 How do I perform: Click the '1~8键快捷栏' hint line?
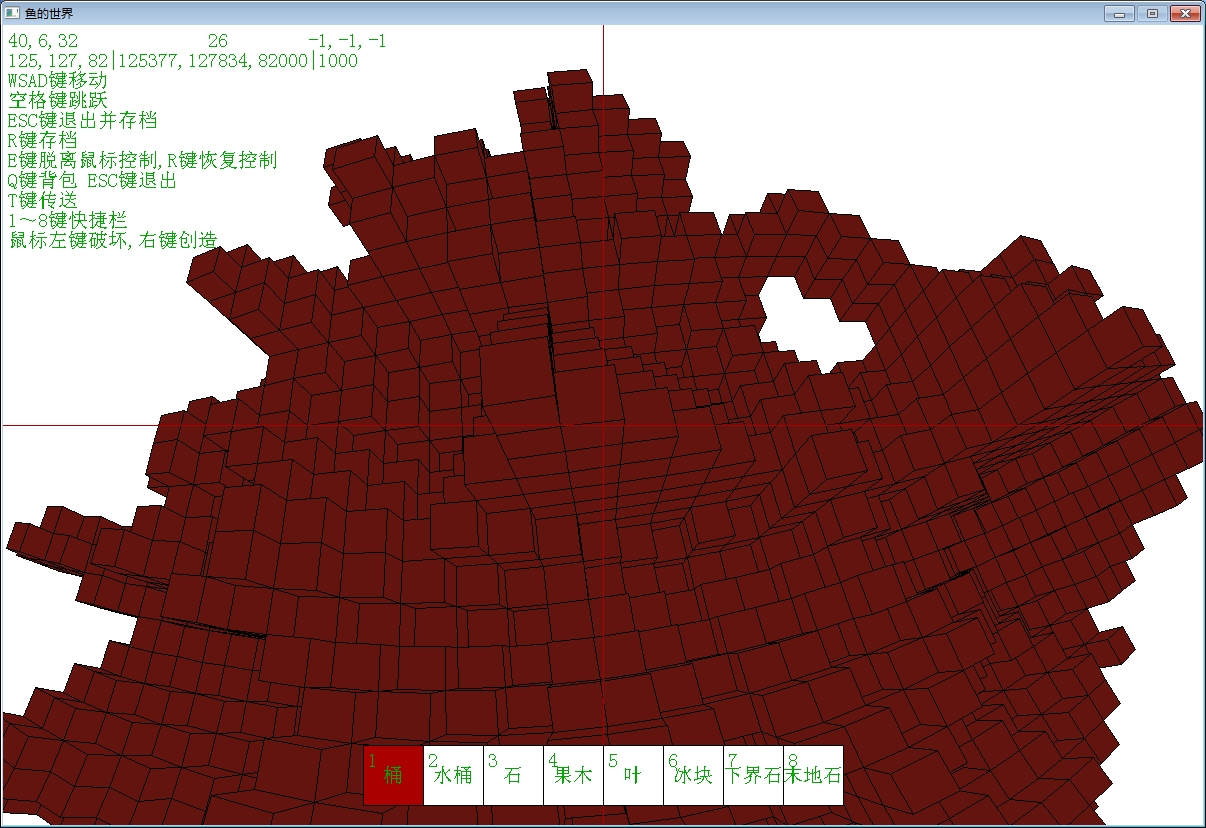67,221
